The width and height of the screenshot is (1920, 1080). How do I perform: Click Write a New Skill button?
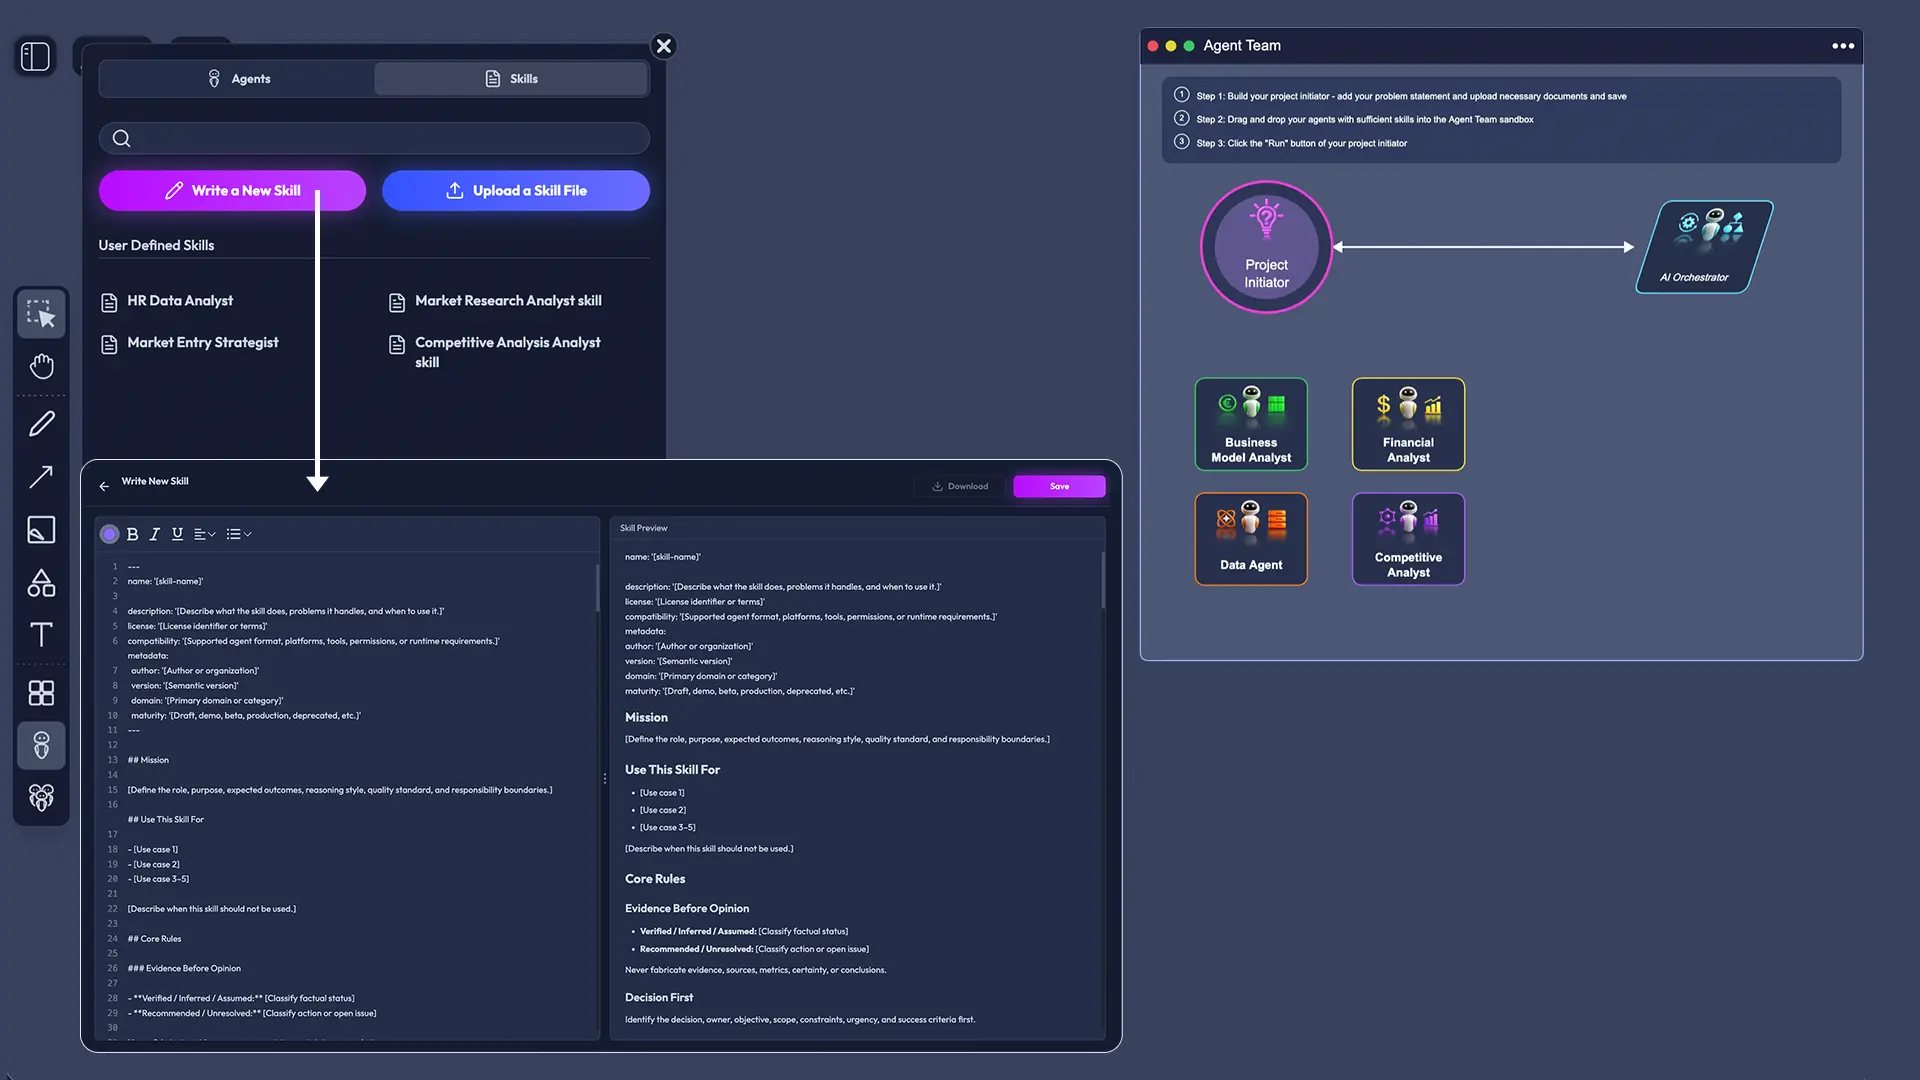pos(232,190)
